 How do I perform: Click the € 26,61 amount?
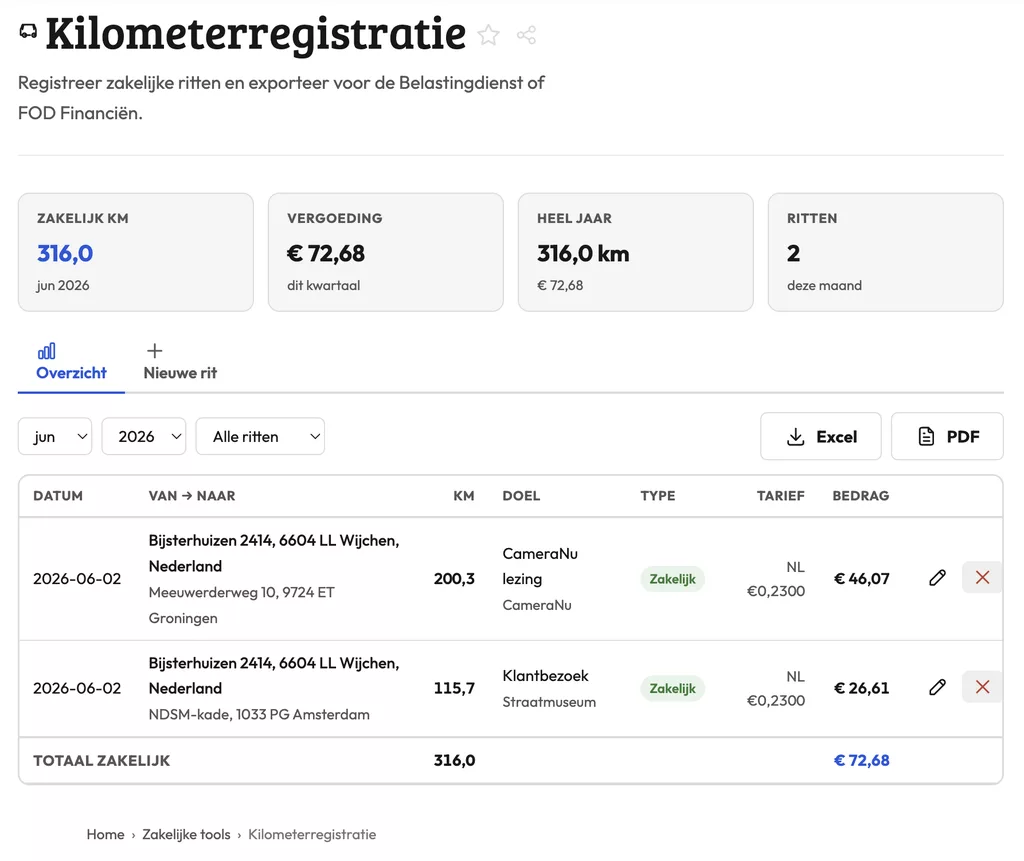[x=861, y=689]
